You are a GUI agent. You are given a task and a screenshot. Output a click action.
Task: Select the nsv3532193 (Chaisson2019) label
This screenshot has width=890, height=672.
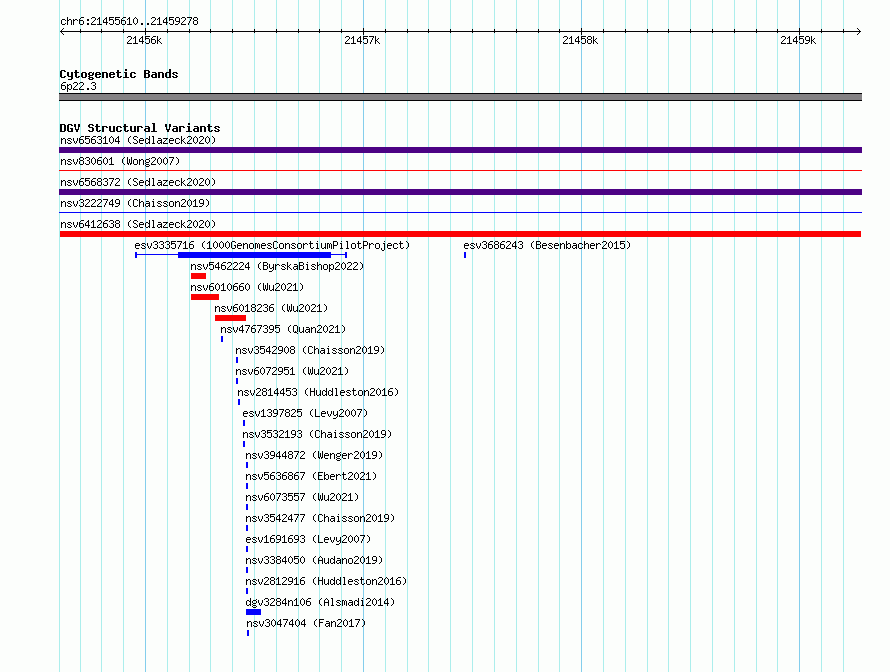pyautogui.click(x=317, y=434)
